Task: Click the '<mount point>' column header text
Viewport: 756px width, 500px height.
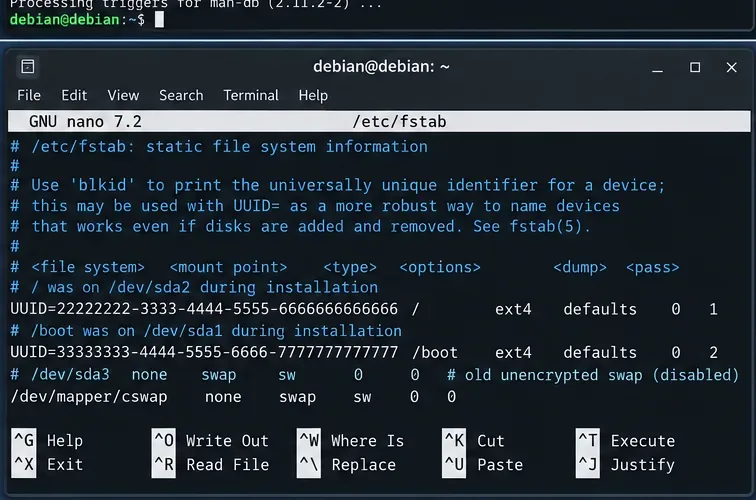Action: click(228, 267)
